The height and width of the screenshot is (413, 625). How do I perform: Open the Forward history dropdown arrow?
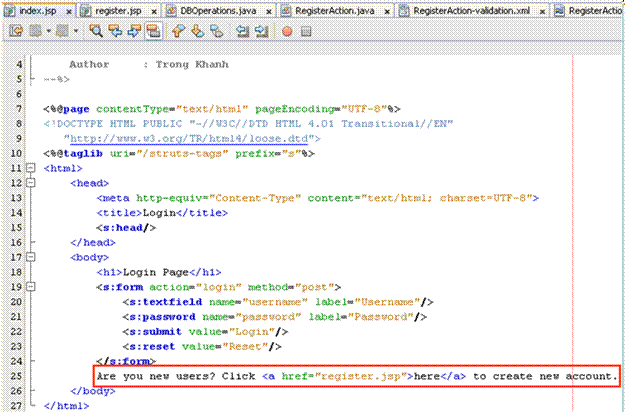[75, 31]
